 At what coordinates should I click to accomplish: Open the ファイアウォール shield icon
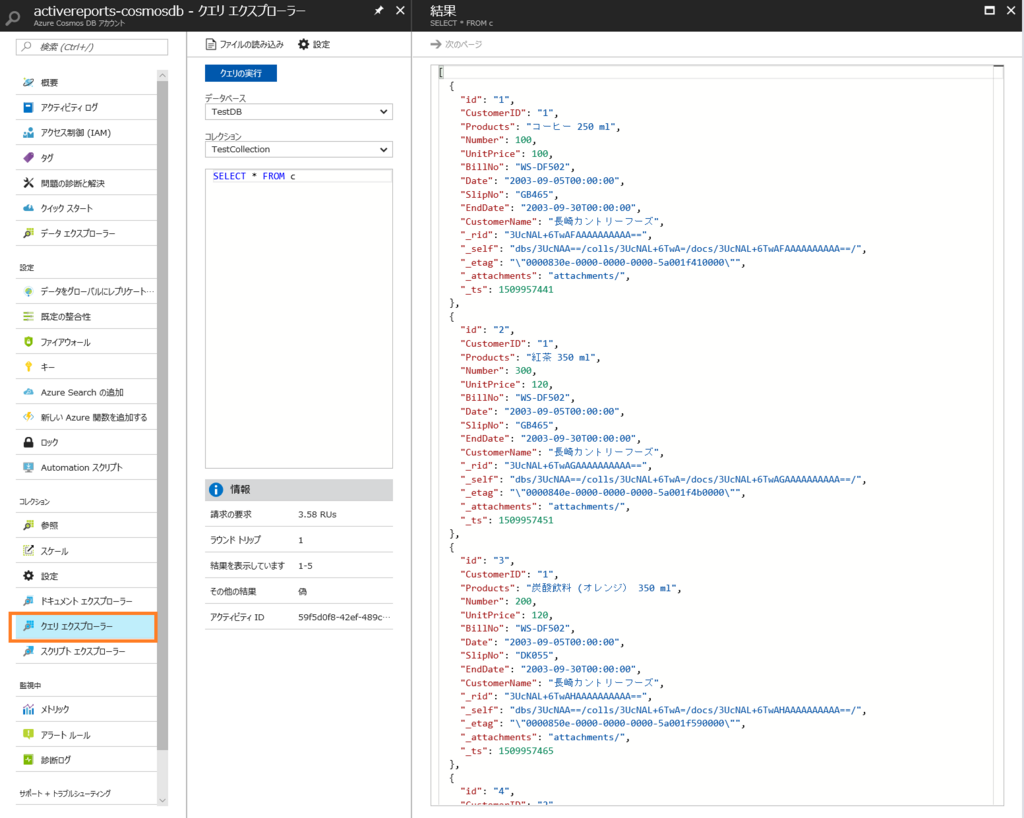pyautogui.click(x=28, y=341)
